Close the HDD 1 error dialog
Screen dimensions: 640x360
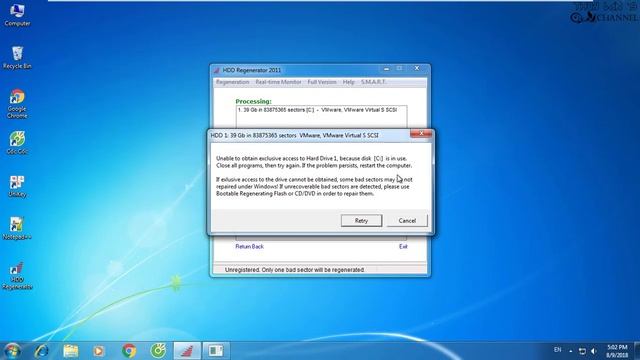pyautogui.click(x=421, y=133)
